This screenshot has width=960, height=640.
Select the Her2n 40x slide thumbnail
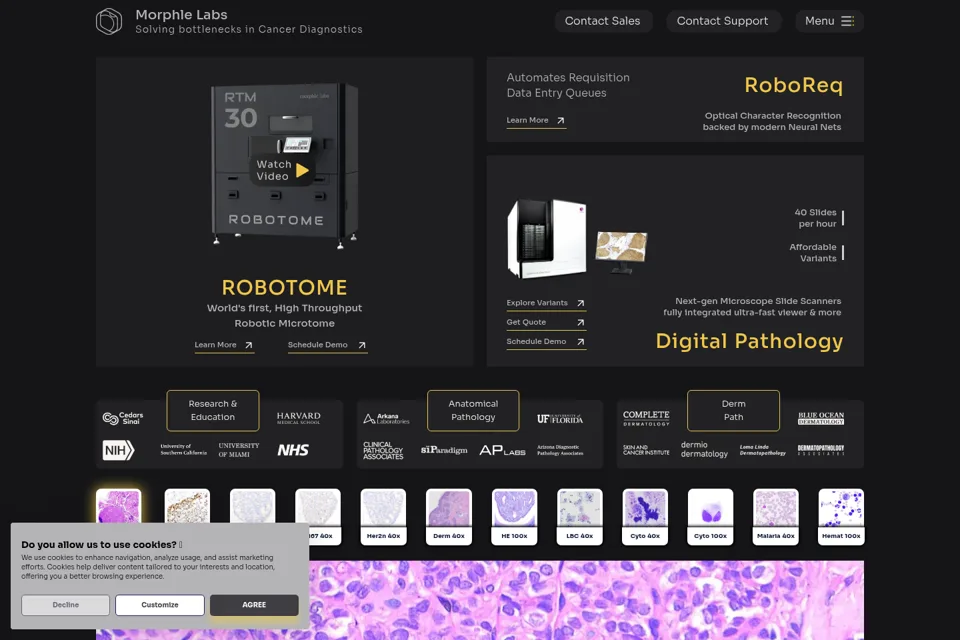click(383, 516)
